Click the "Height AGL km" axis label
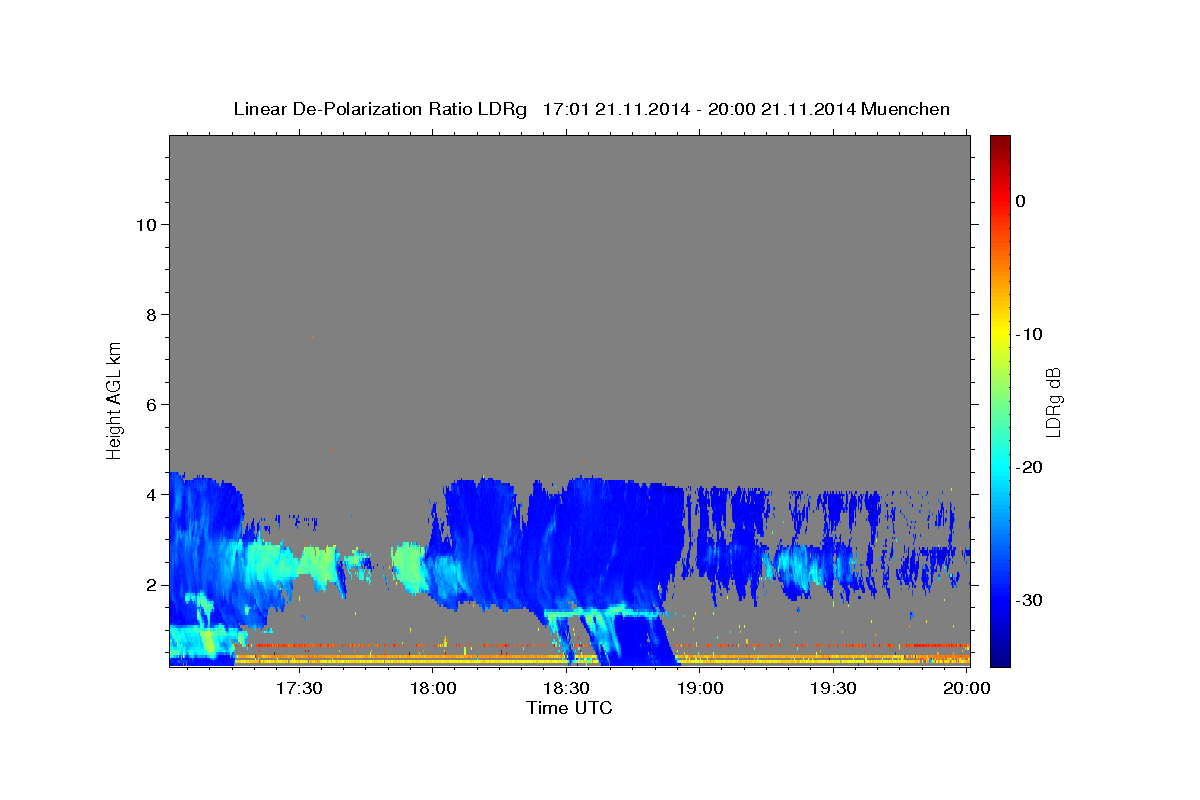 (x=114, y=399)
